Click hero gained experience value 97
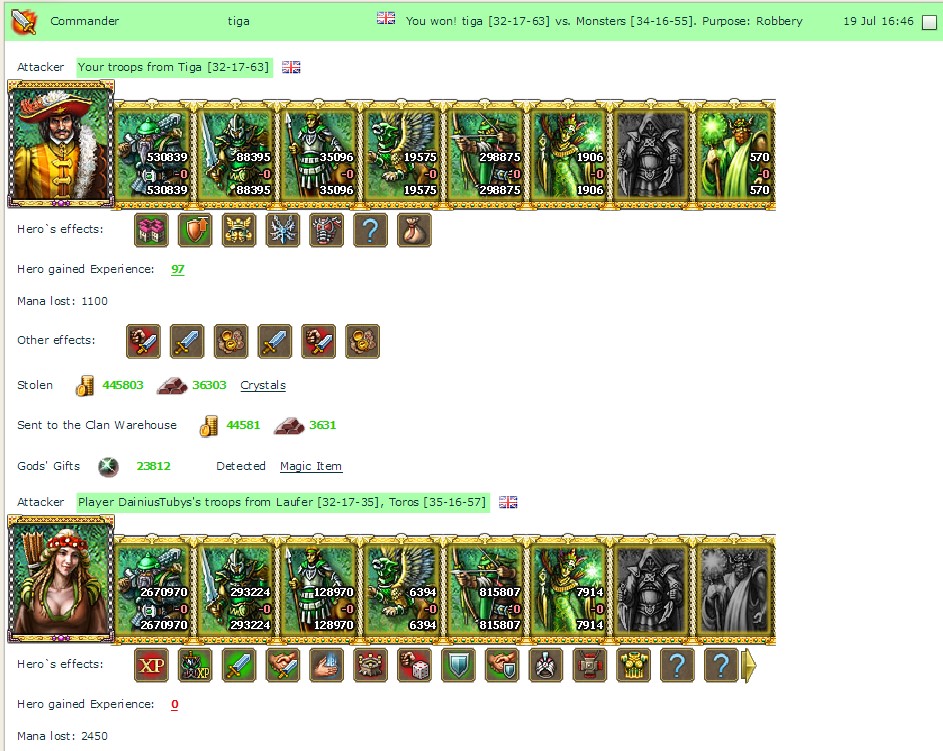 [x=177, y=269]
